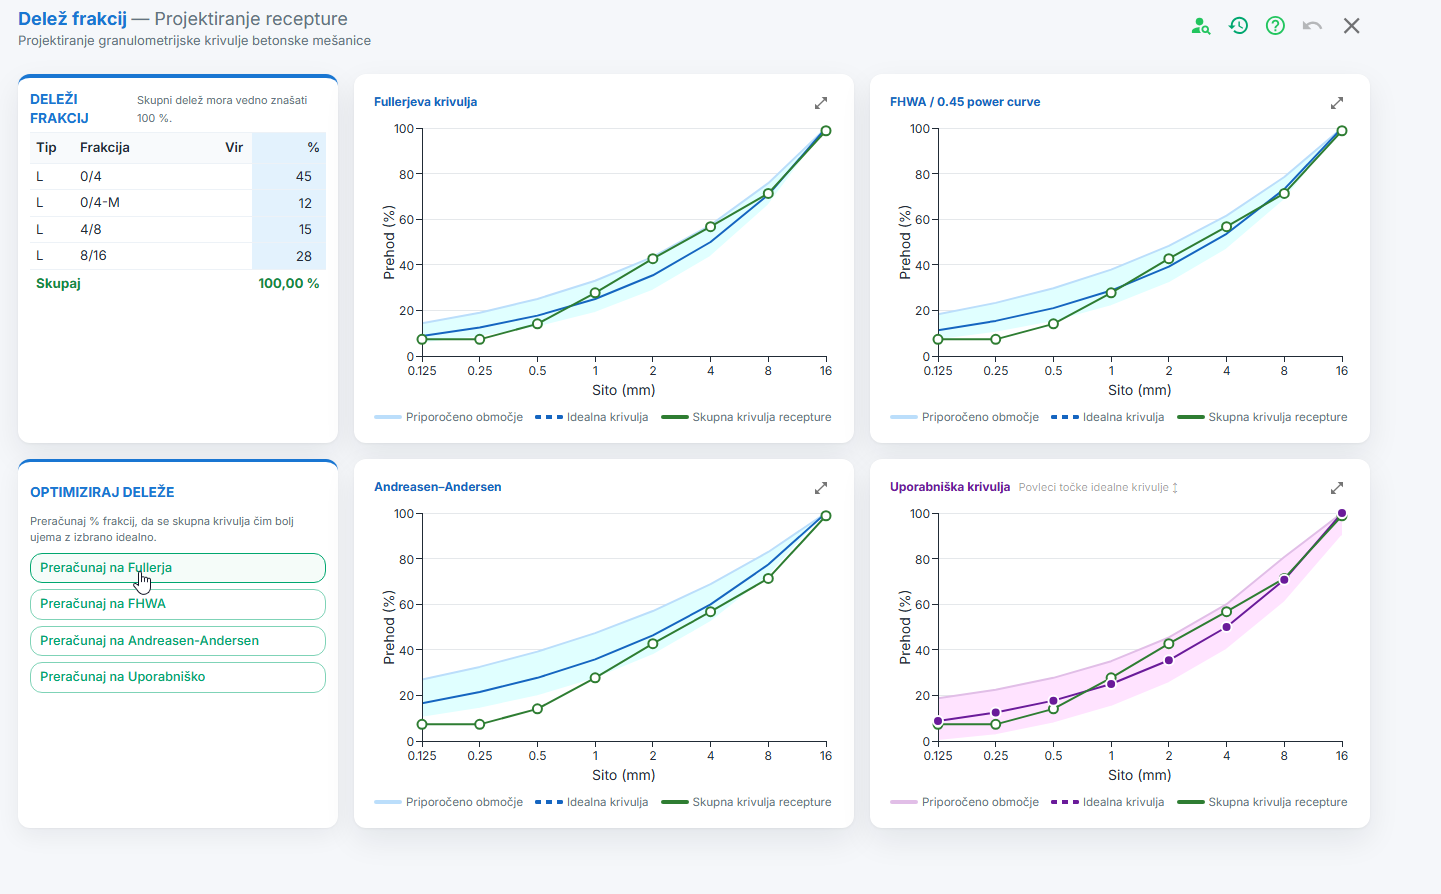Image resolution: width=1441 pixels, height=894 pixels.
Task: Click Preračunaj na FHWA button
Action: pyautogui.click(x=178, y=604)
